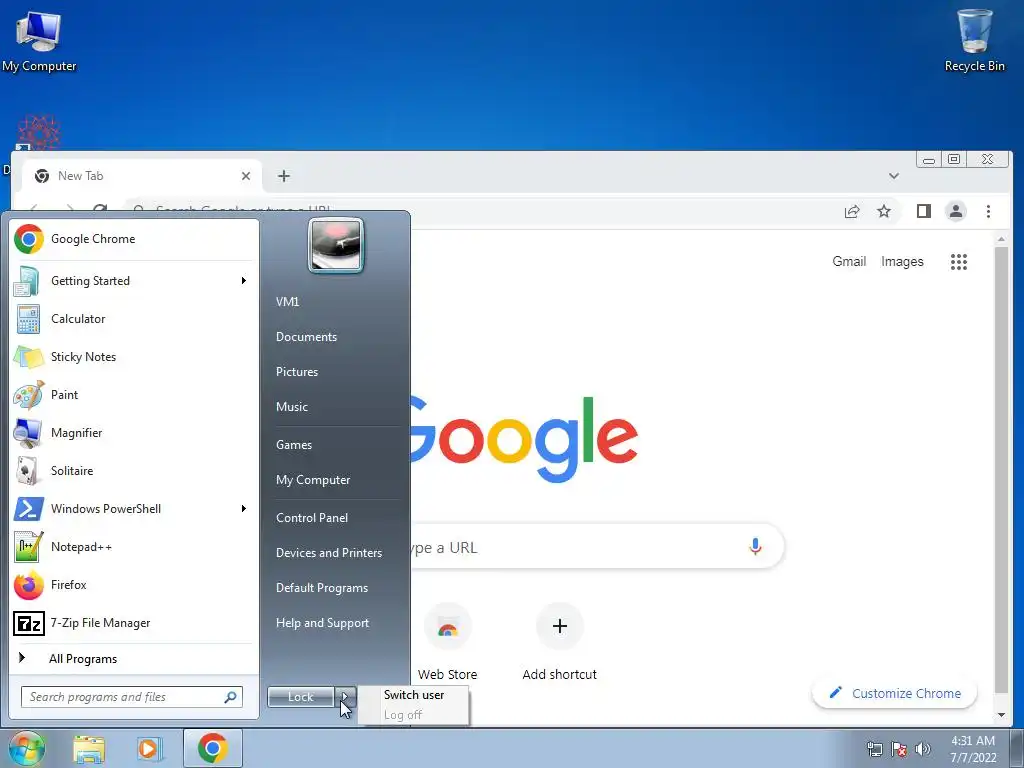Open Google apps grid
Screen dimensions: 1024x768
click(959, 262)
